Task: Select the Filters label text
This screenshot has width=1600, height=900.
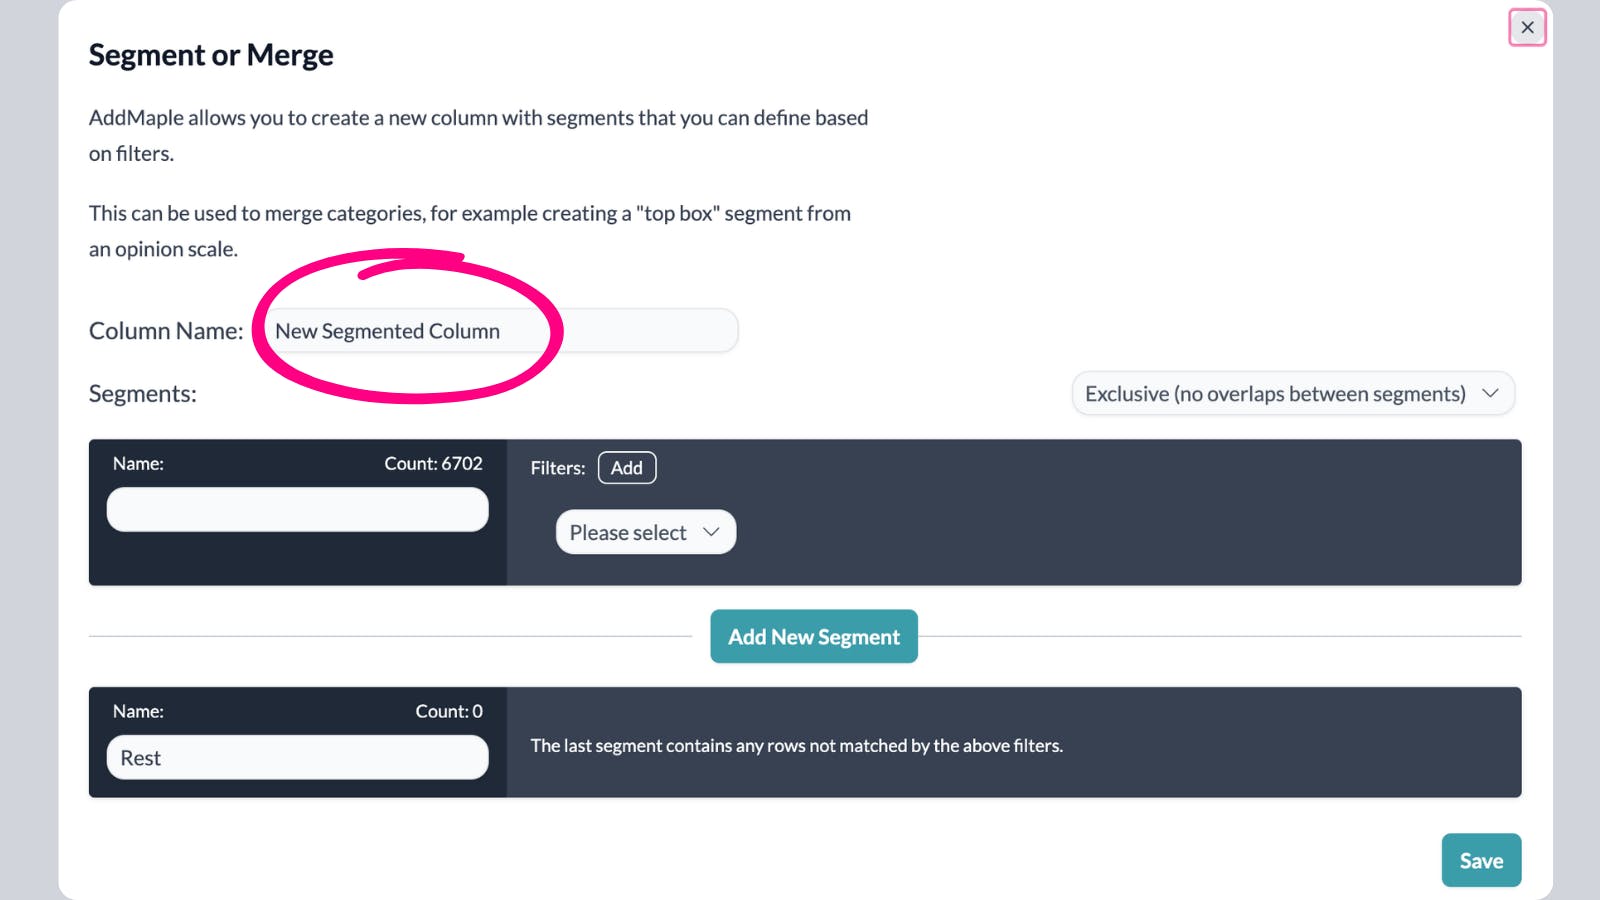Action: tap(557, 467)
